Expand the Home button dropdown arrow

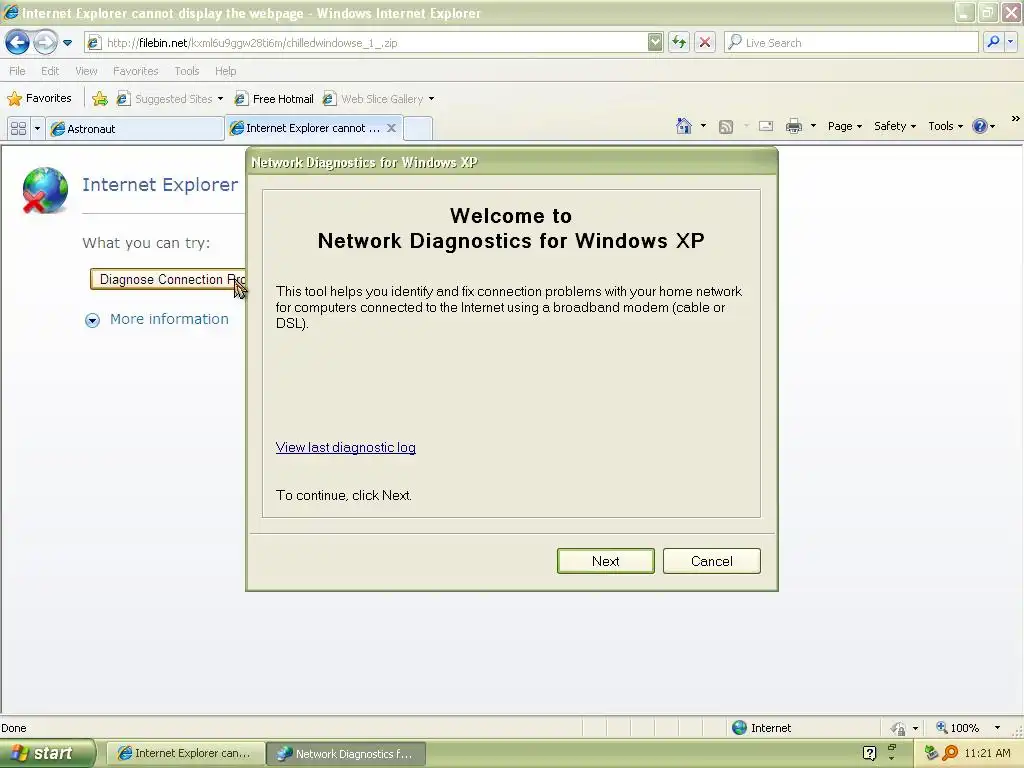coord(703,125)
